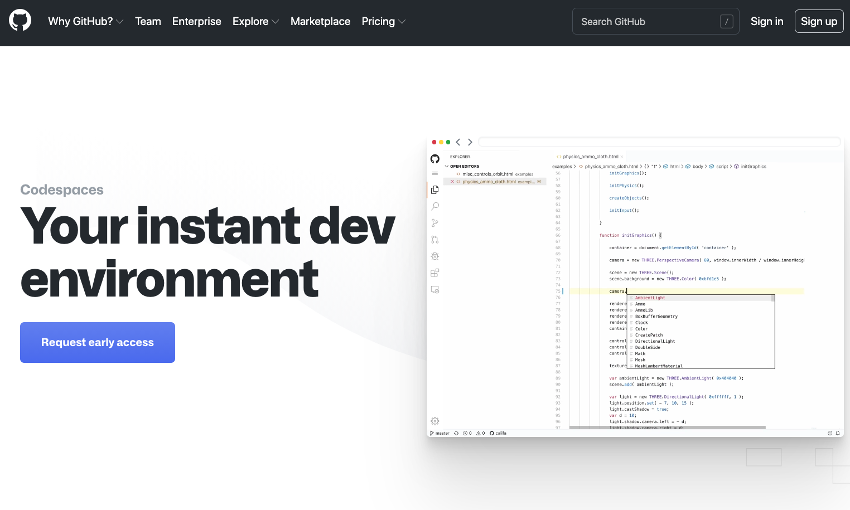Viewport: 850px width, 510px height.
Task: Go to the Enterprise page
Action: point(196,22)
